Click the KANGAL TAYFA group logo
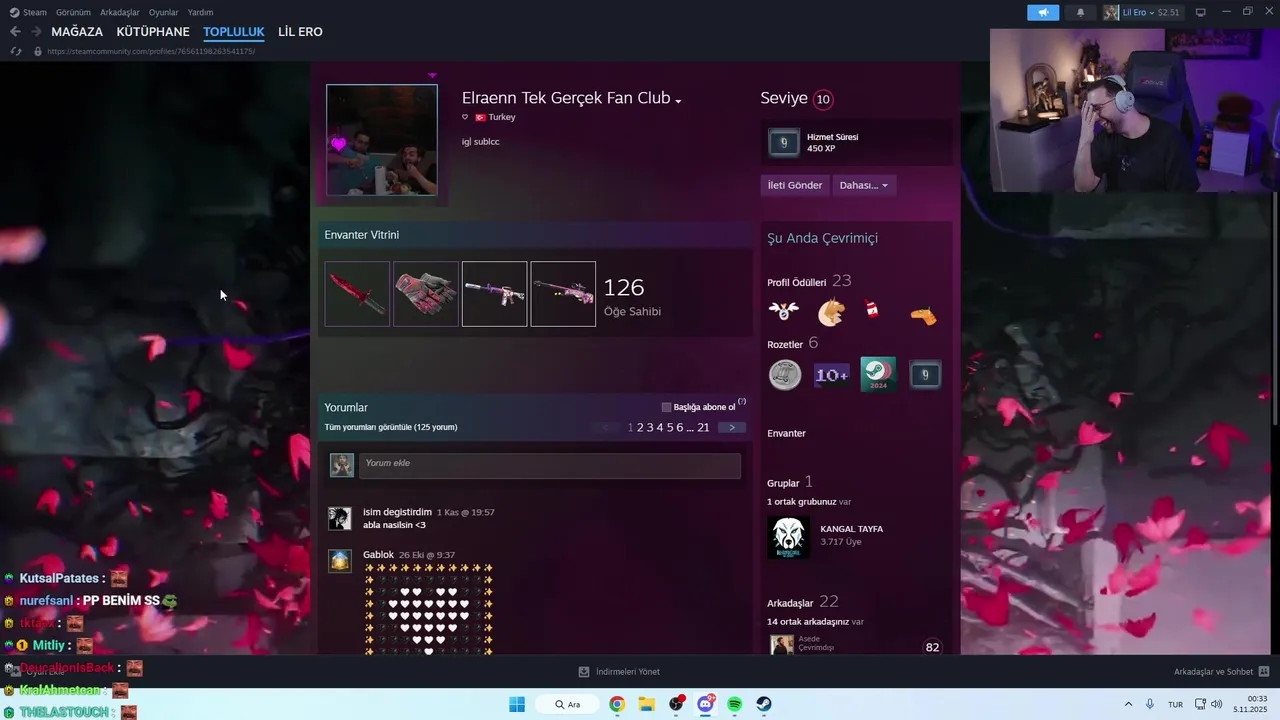The height and width of the screenshot is (720, 1280). [x=788, y=538]
